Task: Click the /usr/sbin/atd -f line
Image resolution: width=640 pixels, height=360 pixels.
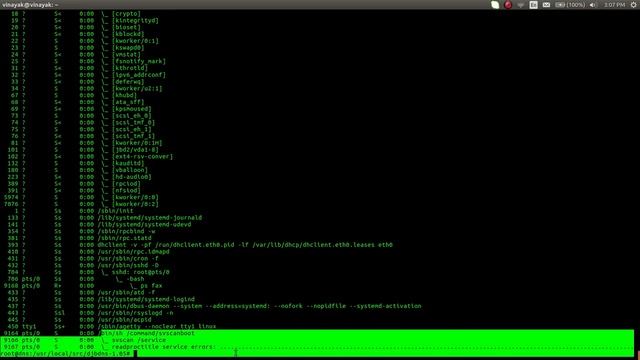Action: 81,293
